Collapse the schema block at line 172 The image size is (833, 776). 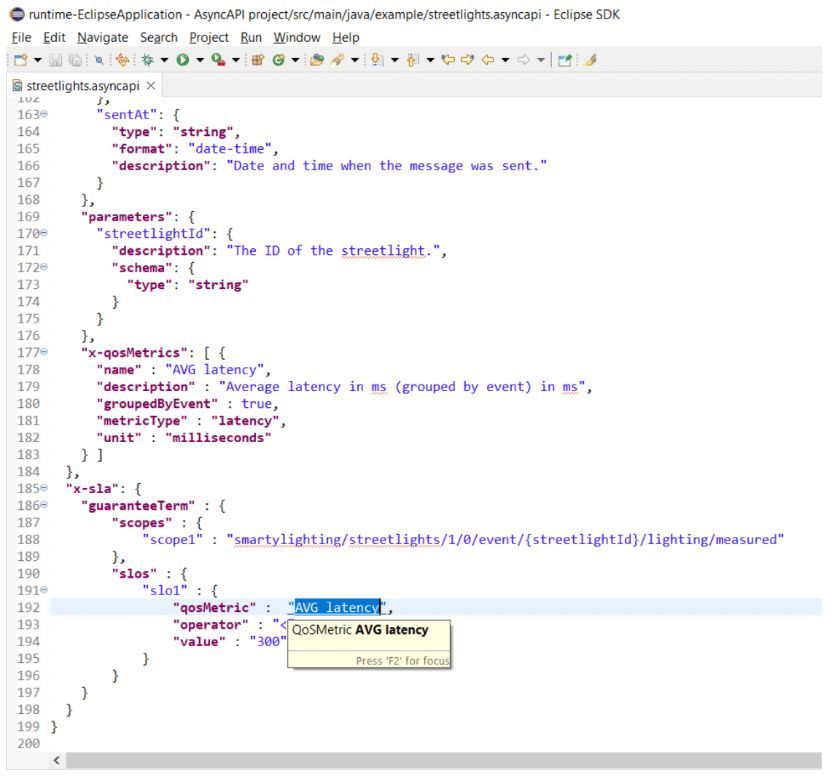44,267
